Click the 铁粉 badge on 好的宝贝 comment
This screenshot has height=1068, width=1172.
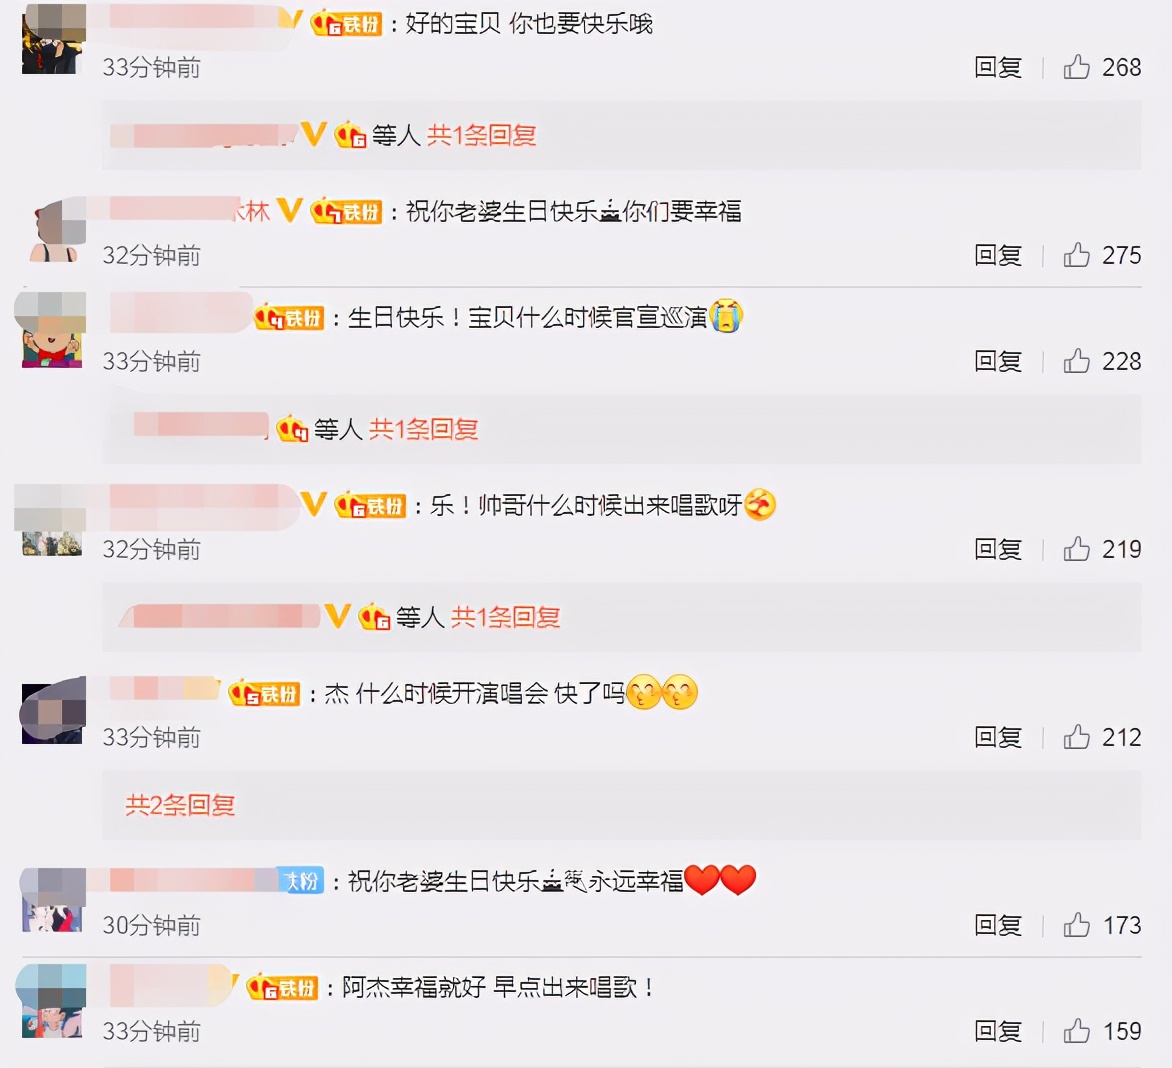click(x=346, y=25)
